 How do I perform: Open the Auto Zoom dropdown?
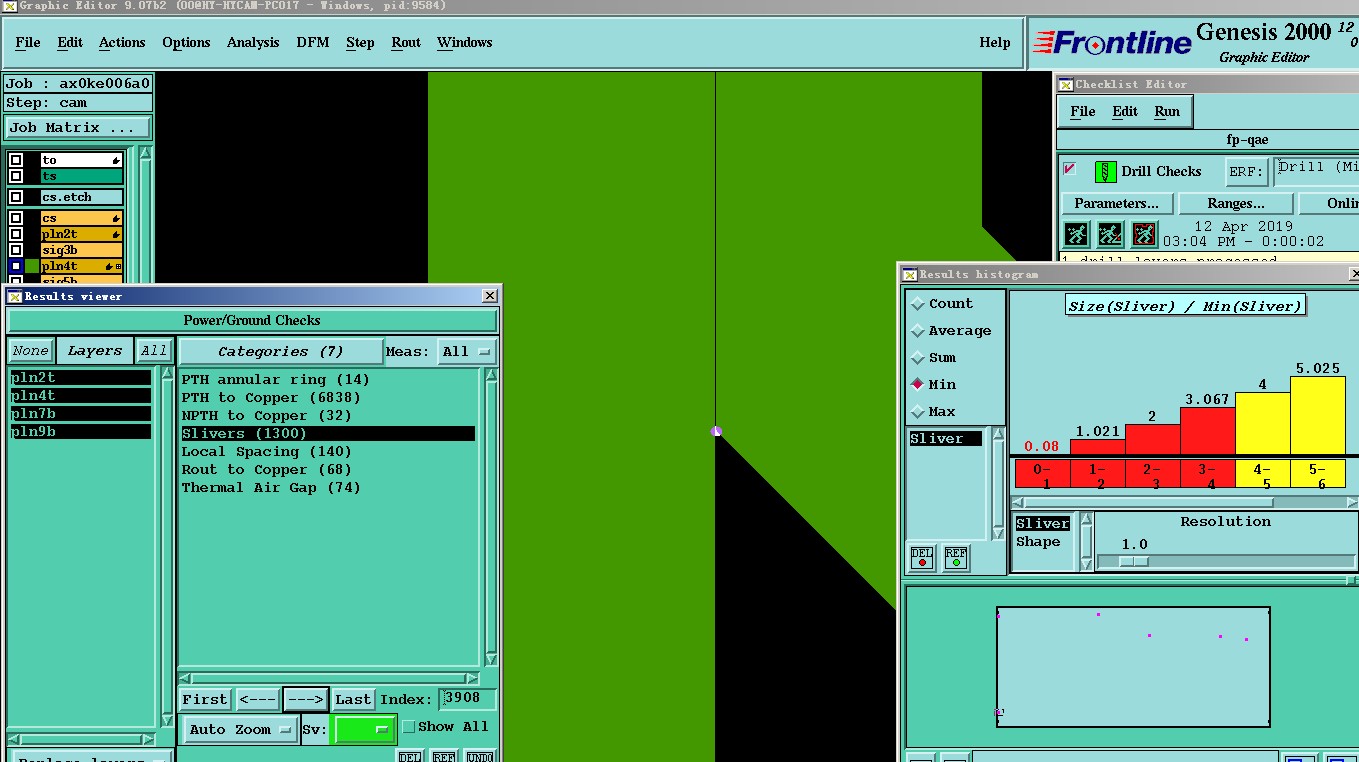coord(240,729)
